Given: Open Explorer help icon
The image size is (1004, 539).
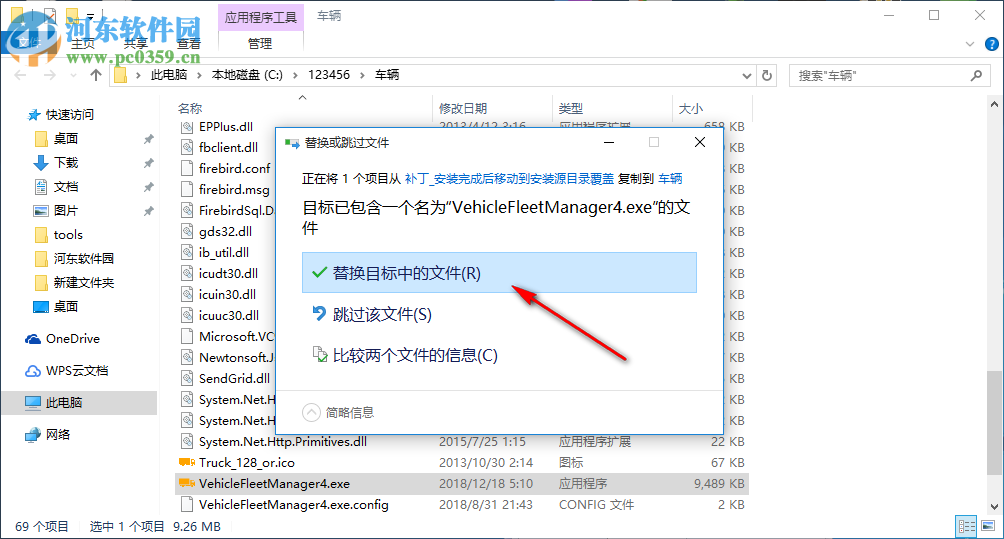Looking at the screenshot, I should coord(991,44).
